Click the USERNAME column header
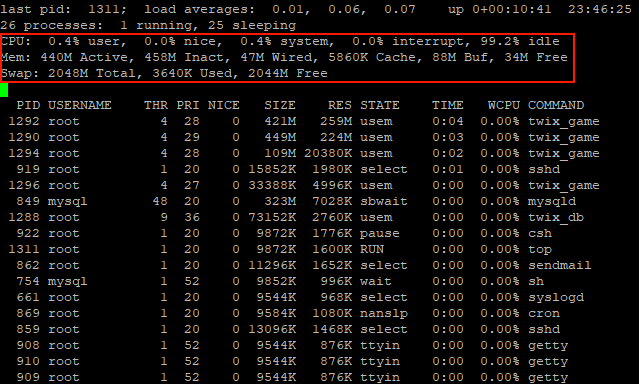This screenshot has width=639, height=384. (80, 105)
